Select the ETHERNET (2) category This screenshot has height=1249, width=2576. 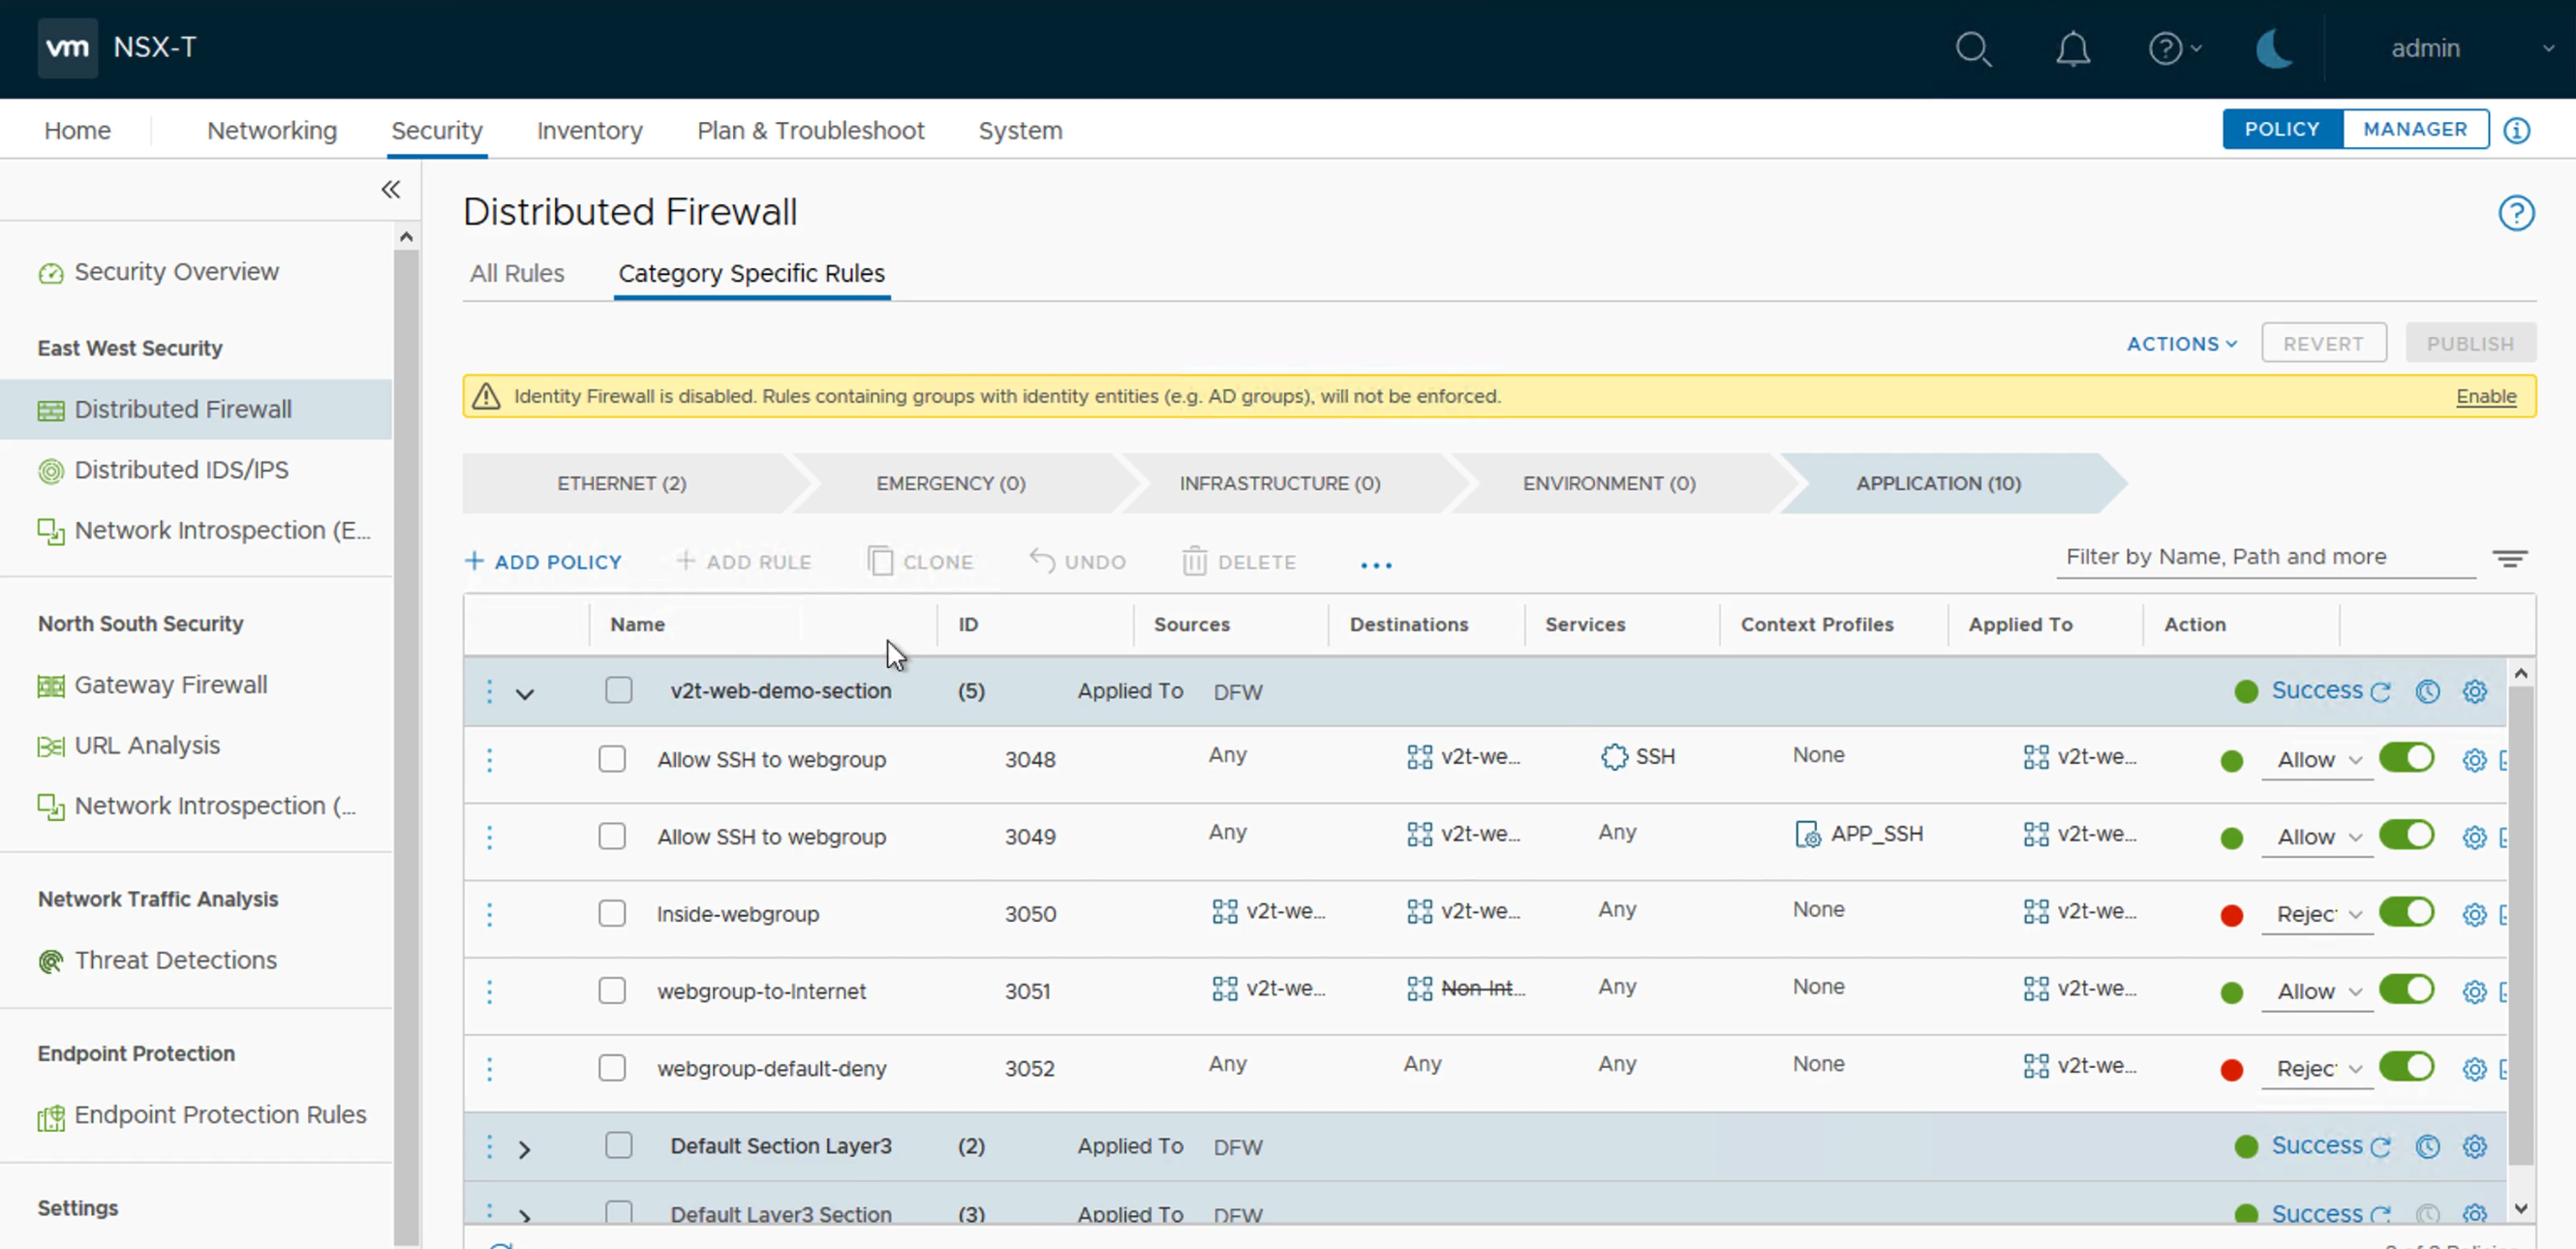point(621,483)
